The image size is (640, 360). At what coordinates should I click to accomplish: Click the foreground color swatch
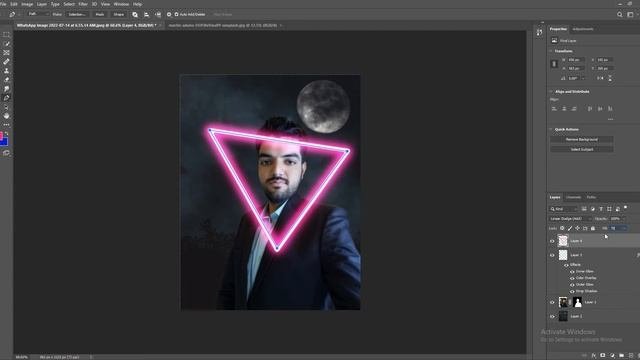point(1,136)
